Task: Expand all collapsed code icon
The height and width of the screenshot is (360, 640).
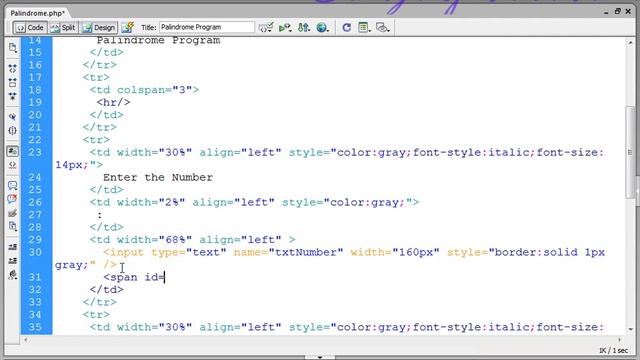Action: pos(13,96)
